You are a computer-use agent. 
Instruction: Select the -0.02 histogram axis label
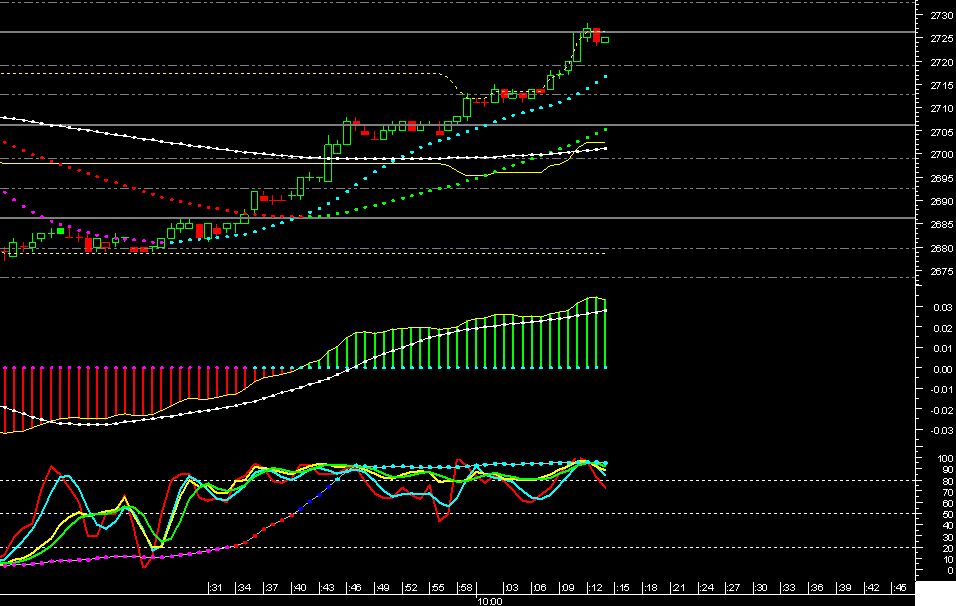click(943, 411)
